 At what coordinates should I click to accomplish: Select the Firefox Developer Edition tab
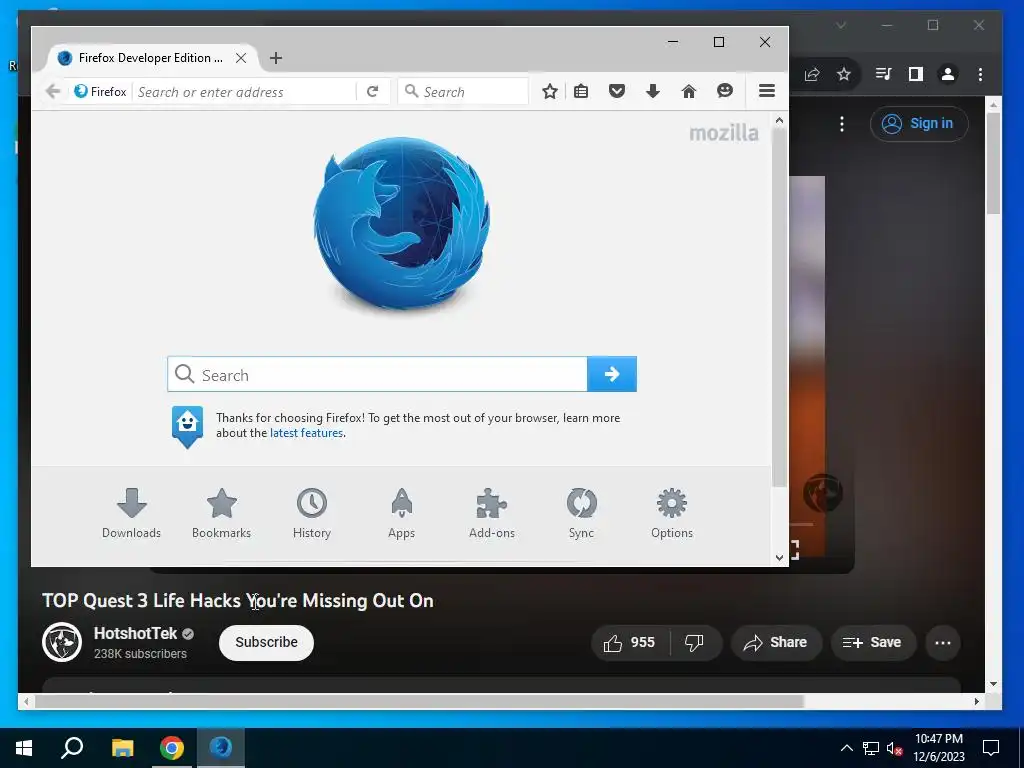pos(150,58)
